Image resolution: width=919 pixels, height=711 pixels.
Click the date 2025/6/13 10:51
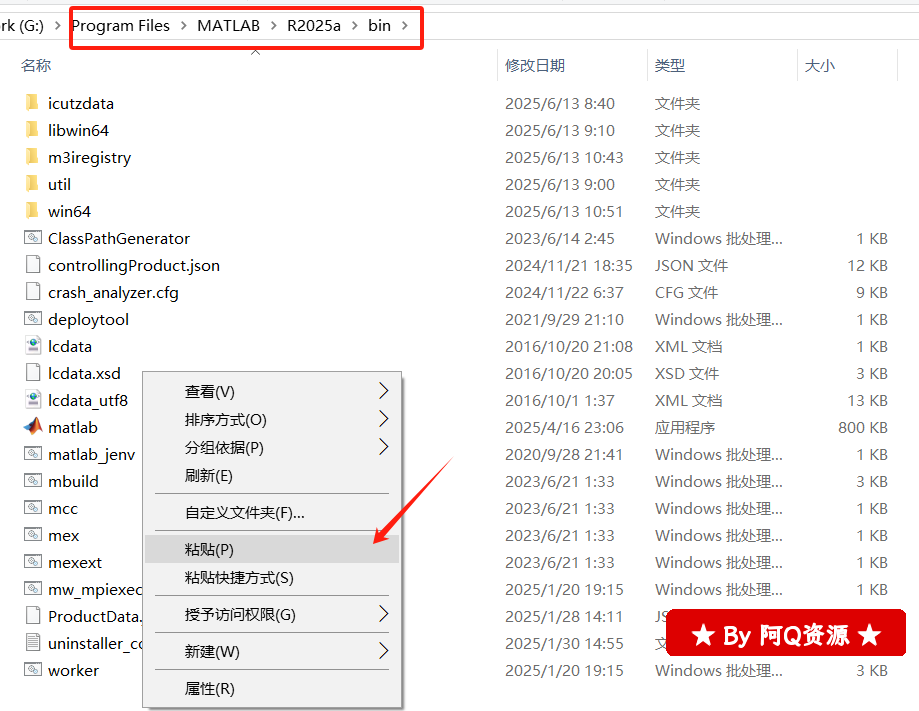(x=564, y=211)
